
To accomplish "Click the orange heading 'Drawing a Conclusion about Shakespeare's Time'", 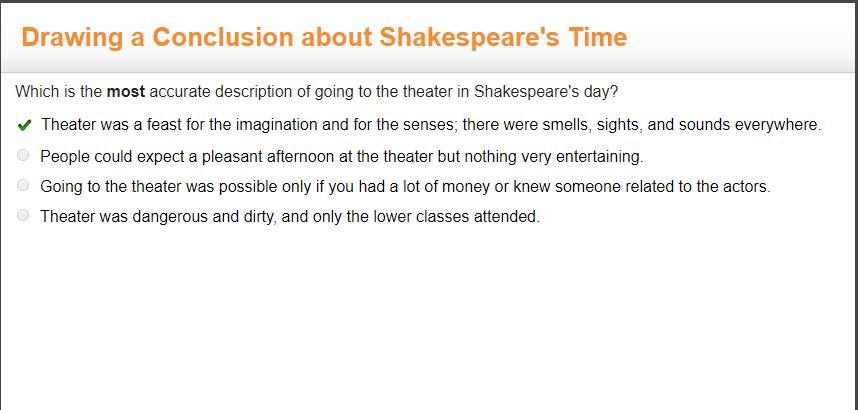I will tap(323, 38).
